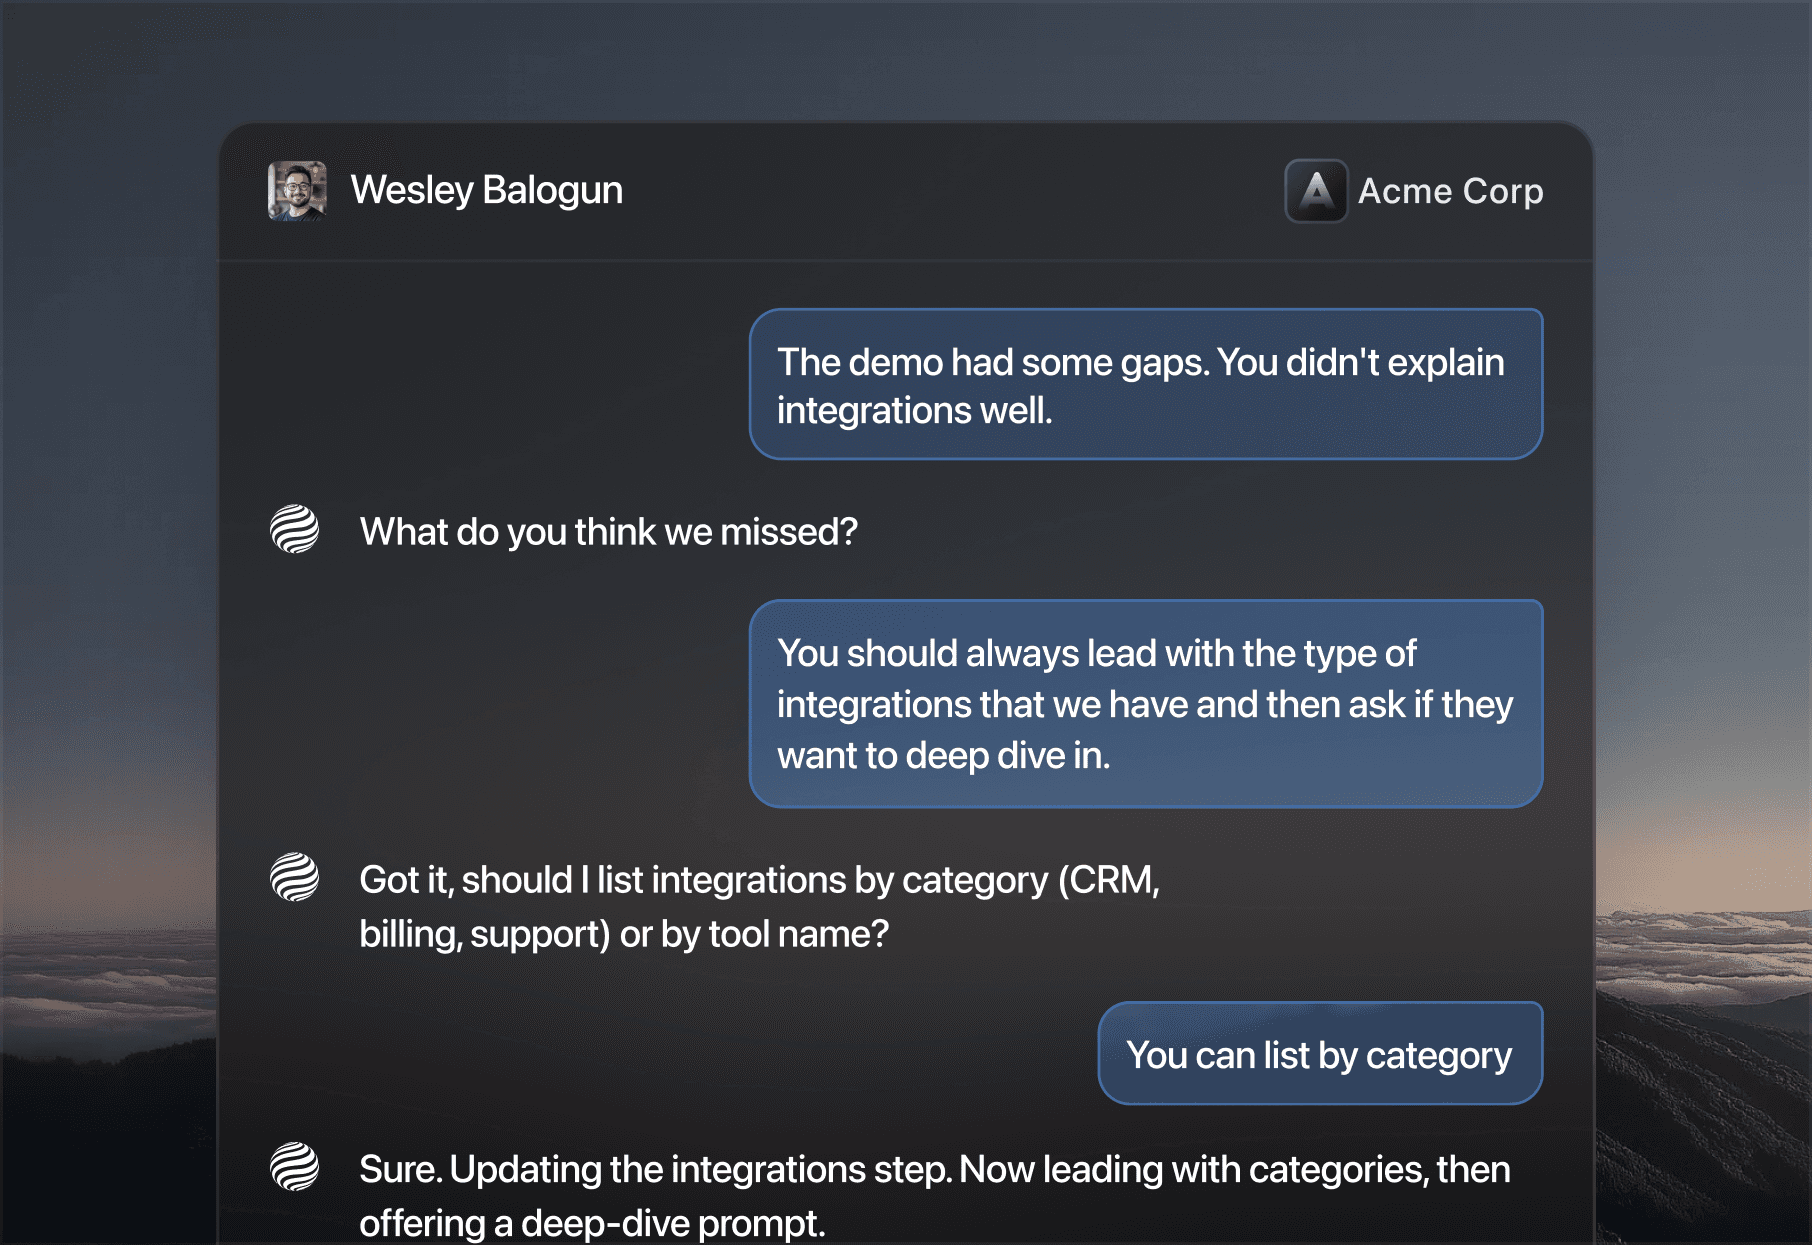The width and height of the screenshot is (1812, 1245).
Task: Click the Wesley Balogun name header
Action: pyautogui.click(x=486, y=190)
